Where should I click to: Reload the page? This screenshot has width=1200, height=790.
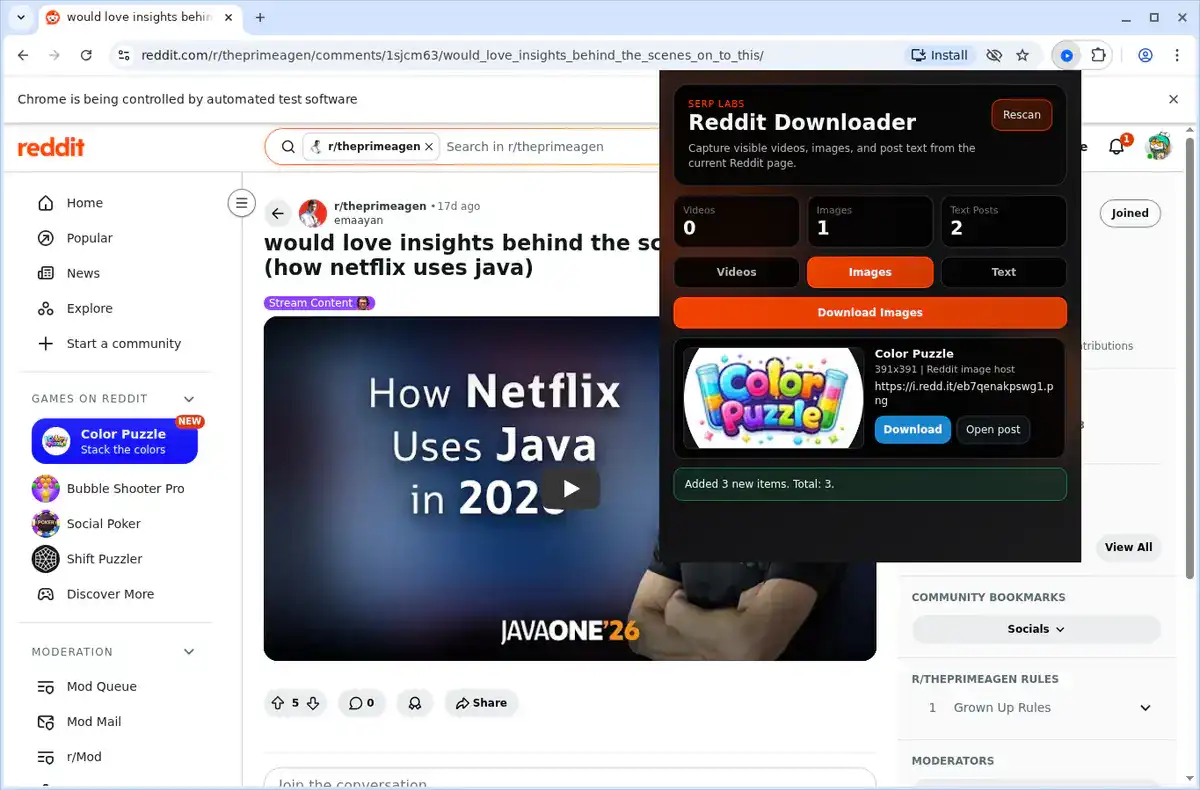[86, 56]
